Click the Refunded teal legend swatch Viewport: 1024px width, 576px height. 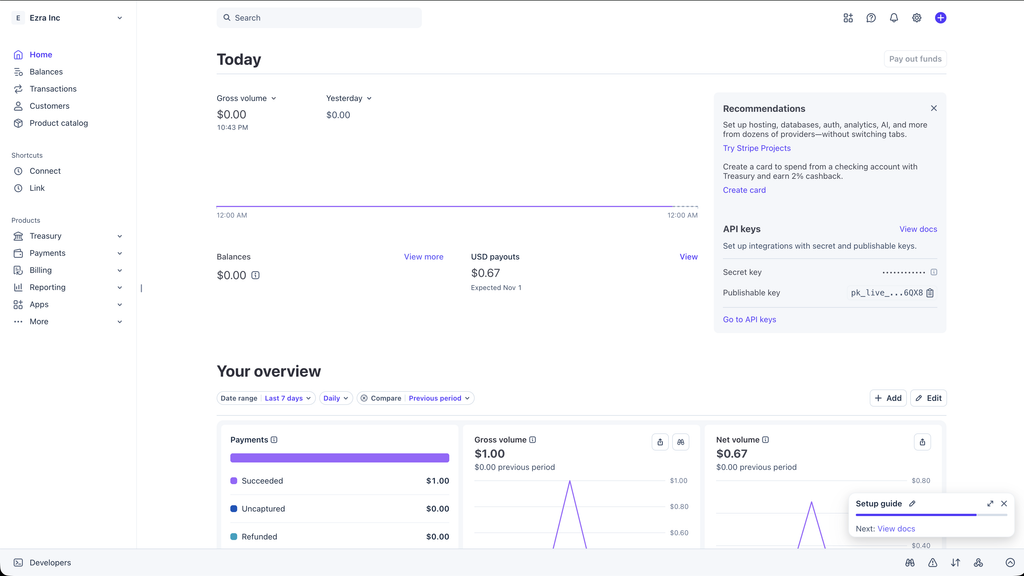click(234, 537)
